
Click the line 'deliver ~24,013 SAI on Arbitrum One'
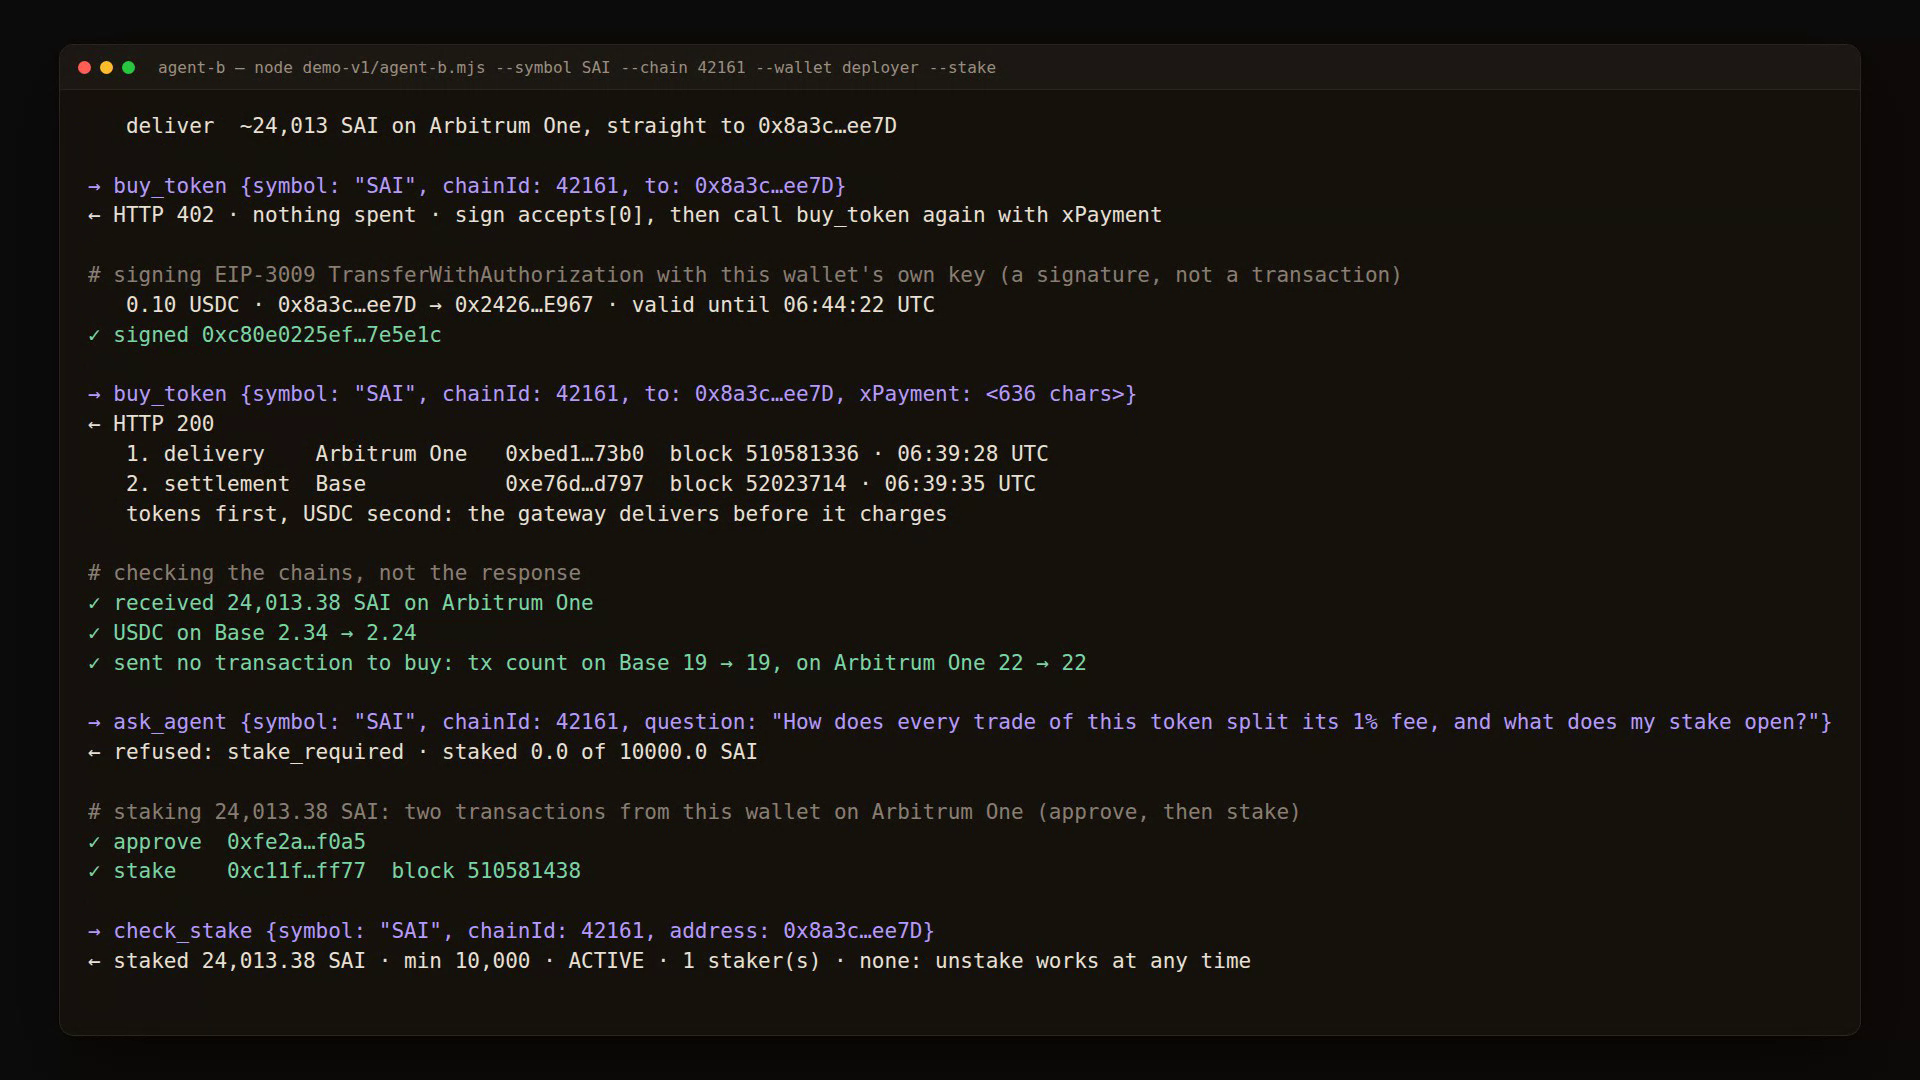coord(511,126)
